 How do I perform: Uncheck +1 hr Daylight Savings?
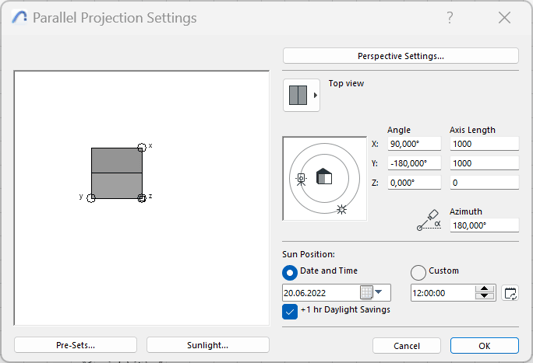click(290, 311)
